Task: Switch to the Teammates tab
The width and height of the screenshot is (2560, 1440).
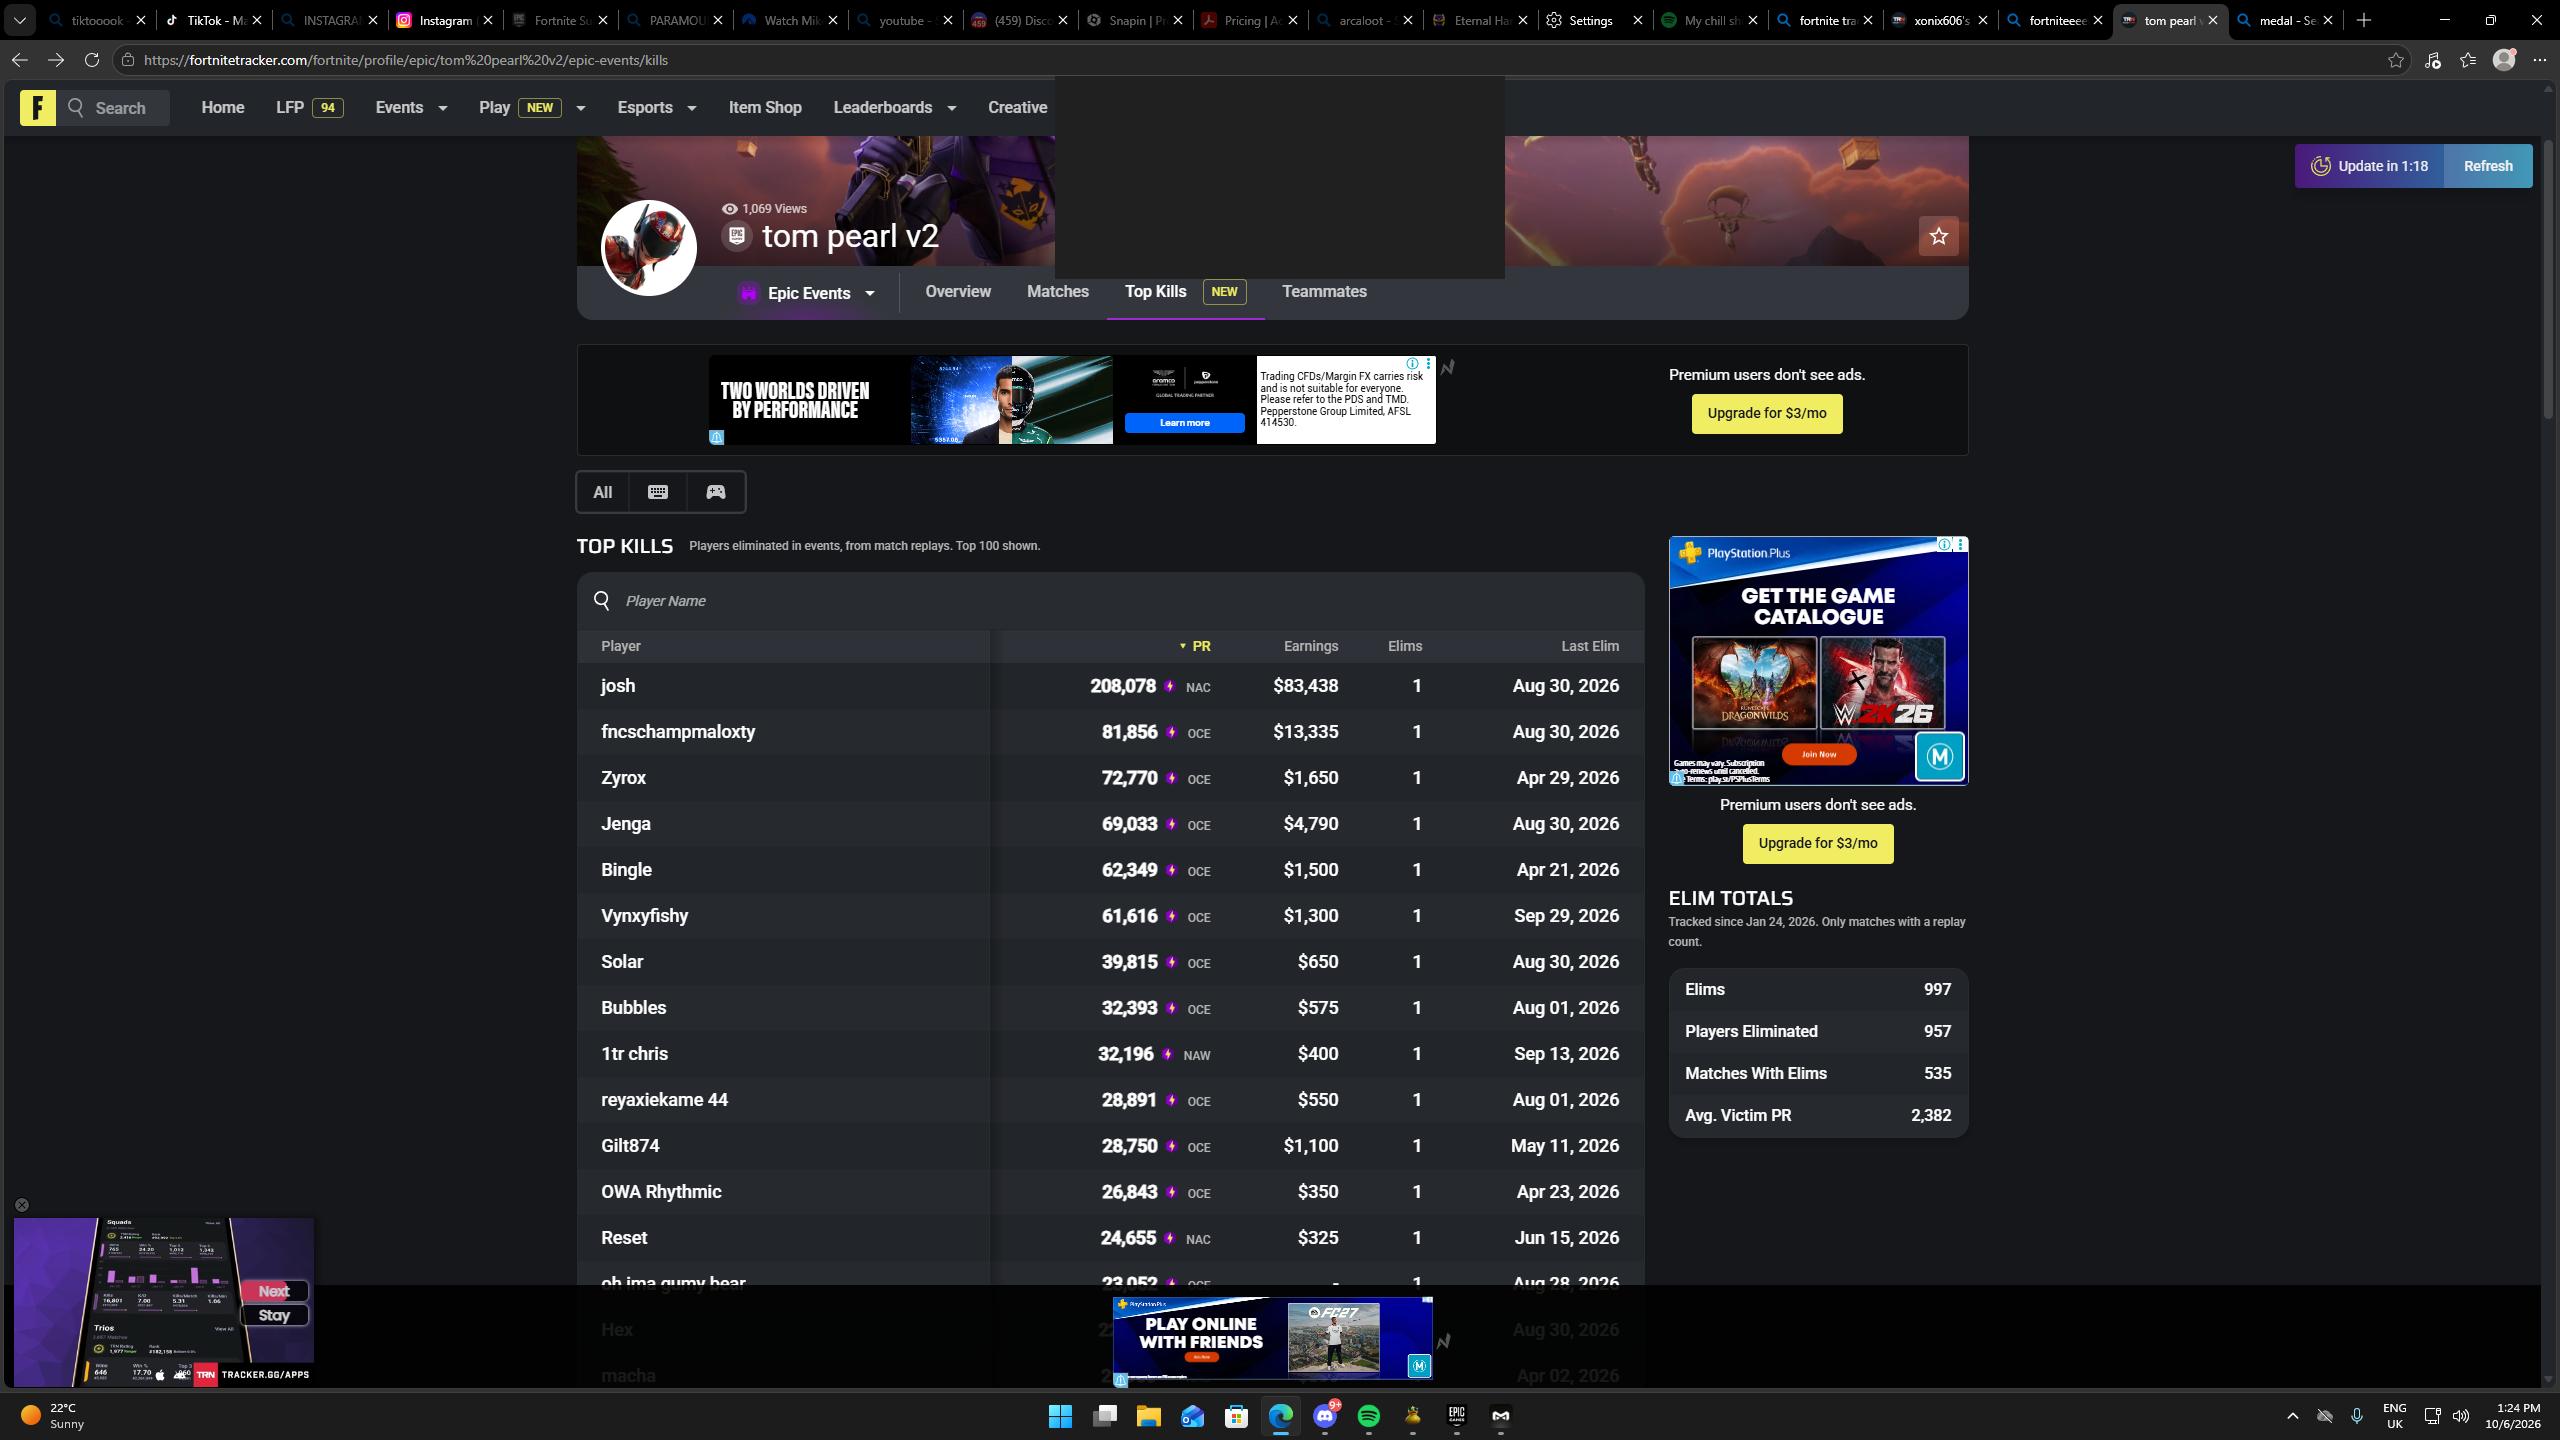Action: 1324,292
